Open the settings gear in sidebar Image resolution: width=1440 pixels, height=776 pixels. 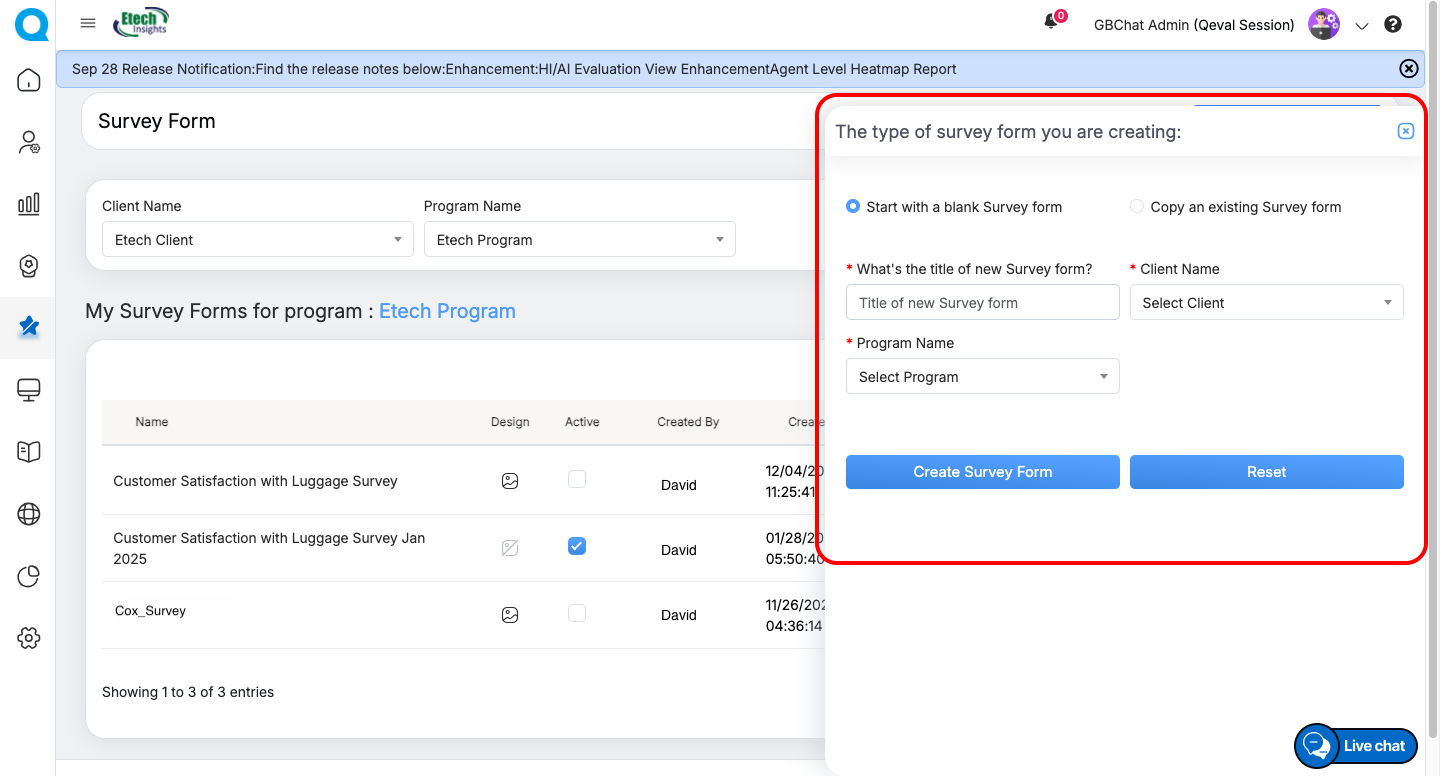(29, 638)
